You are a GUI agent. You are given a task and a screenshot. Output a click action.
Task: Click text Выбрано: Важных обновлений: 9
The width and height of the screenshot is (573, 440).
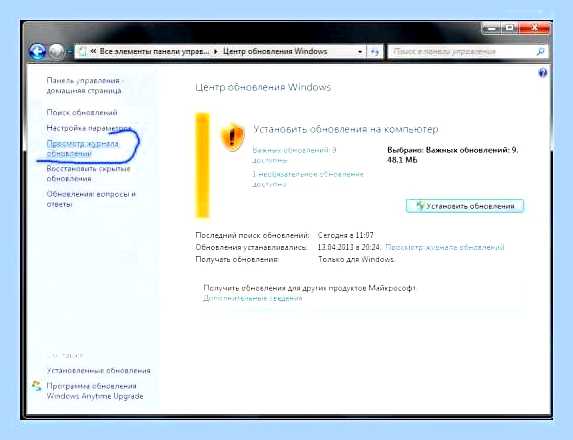(x=452, y=150)
